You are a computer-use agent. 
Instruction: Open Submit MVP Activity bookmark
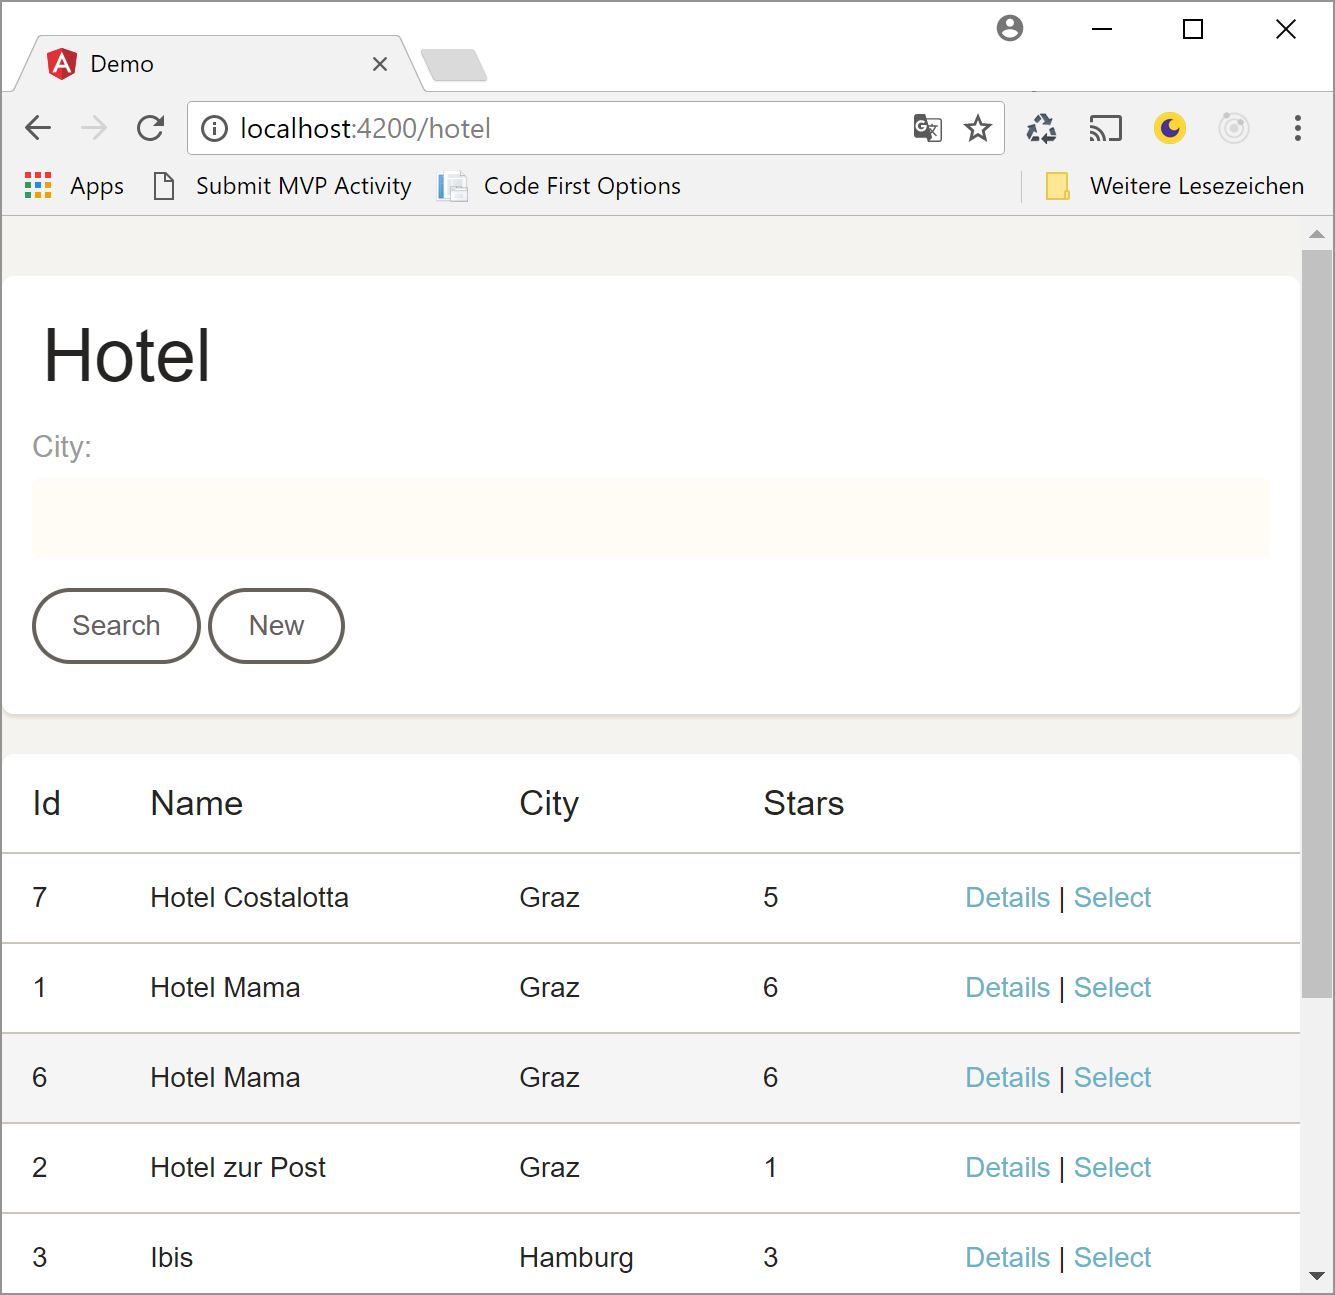point(283,186)
